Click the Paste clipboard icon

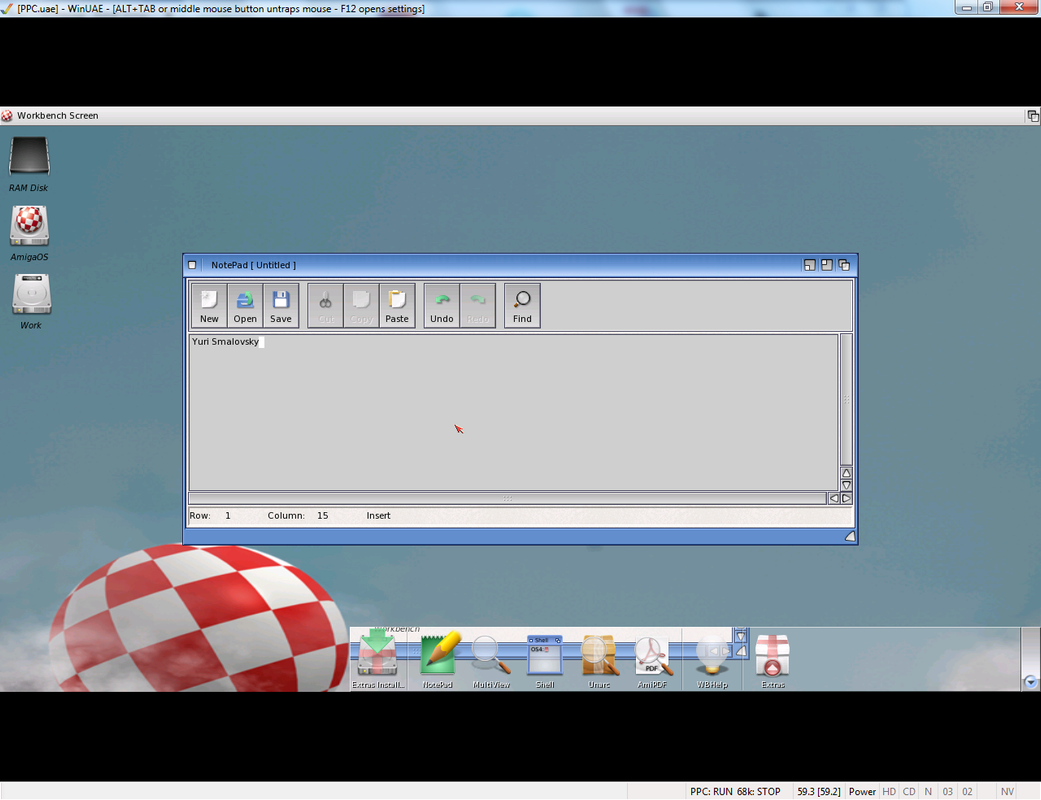[397, 305]
